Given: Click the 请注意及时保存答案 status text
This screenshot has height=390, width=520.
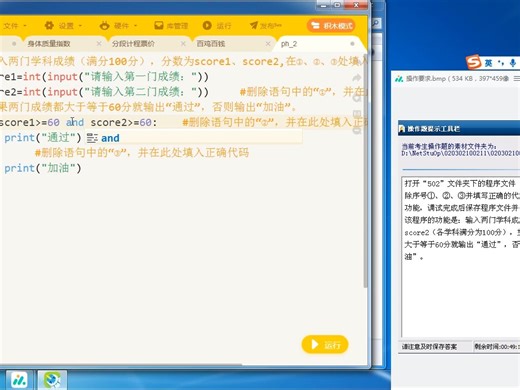Looking at the screenshot, I should (429, 347).
